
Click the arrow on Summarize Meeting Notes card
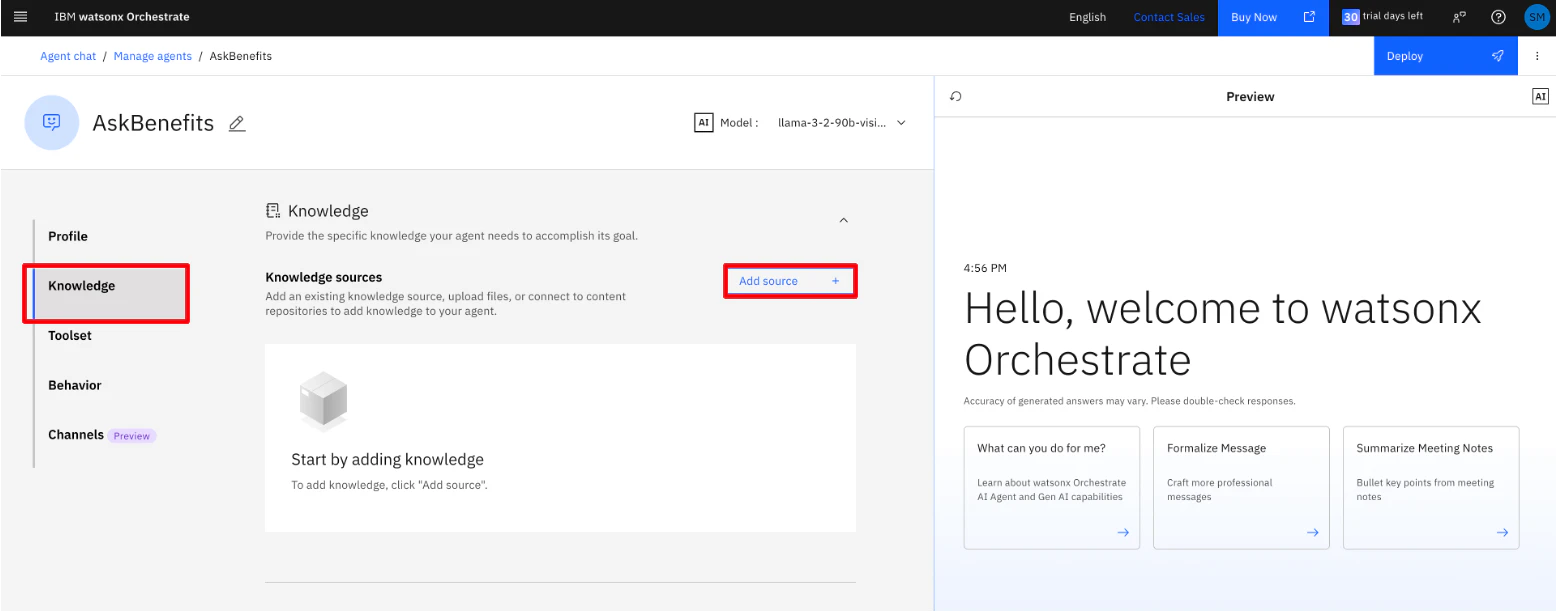tap(1502, 533)
